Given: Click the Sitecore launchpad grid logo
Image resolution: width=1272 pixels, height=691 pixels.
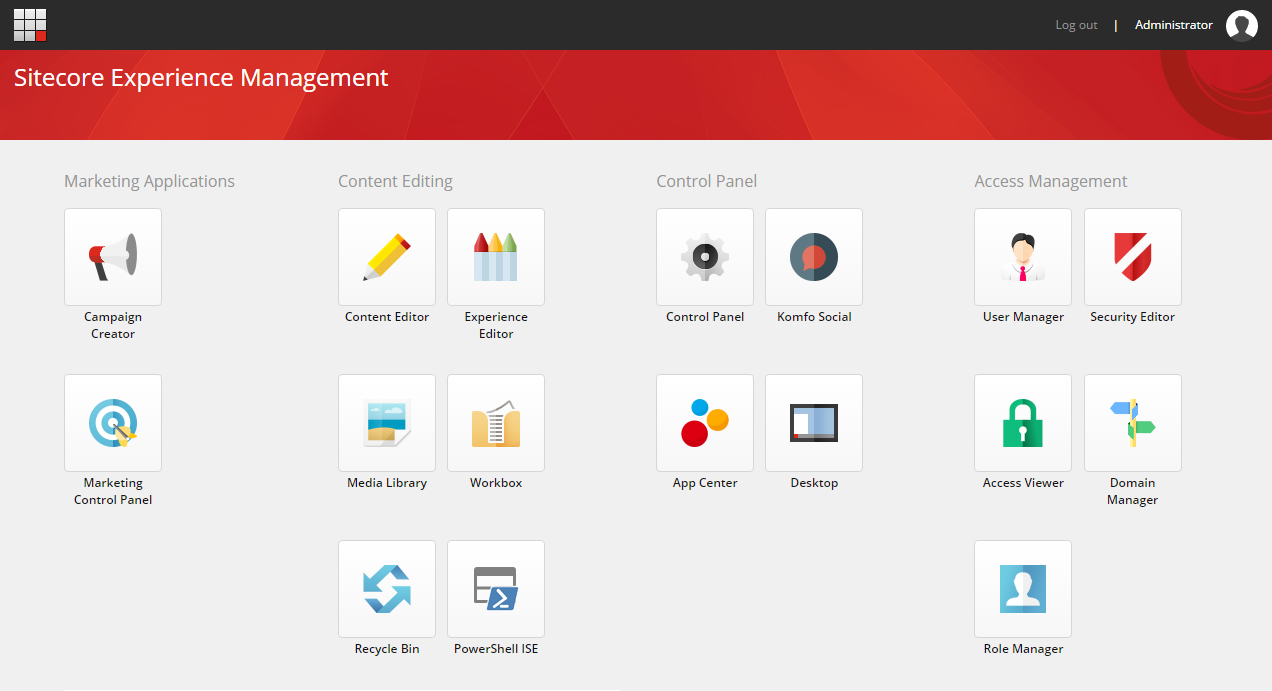Looking at the screenshot, I should [x=30, y=25].
